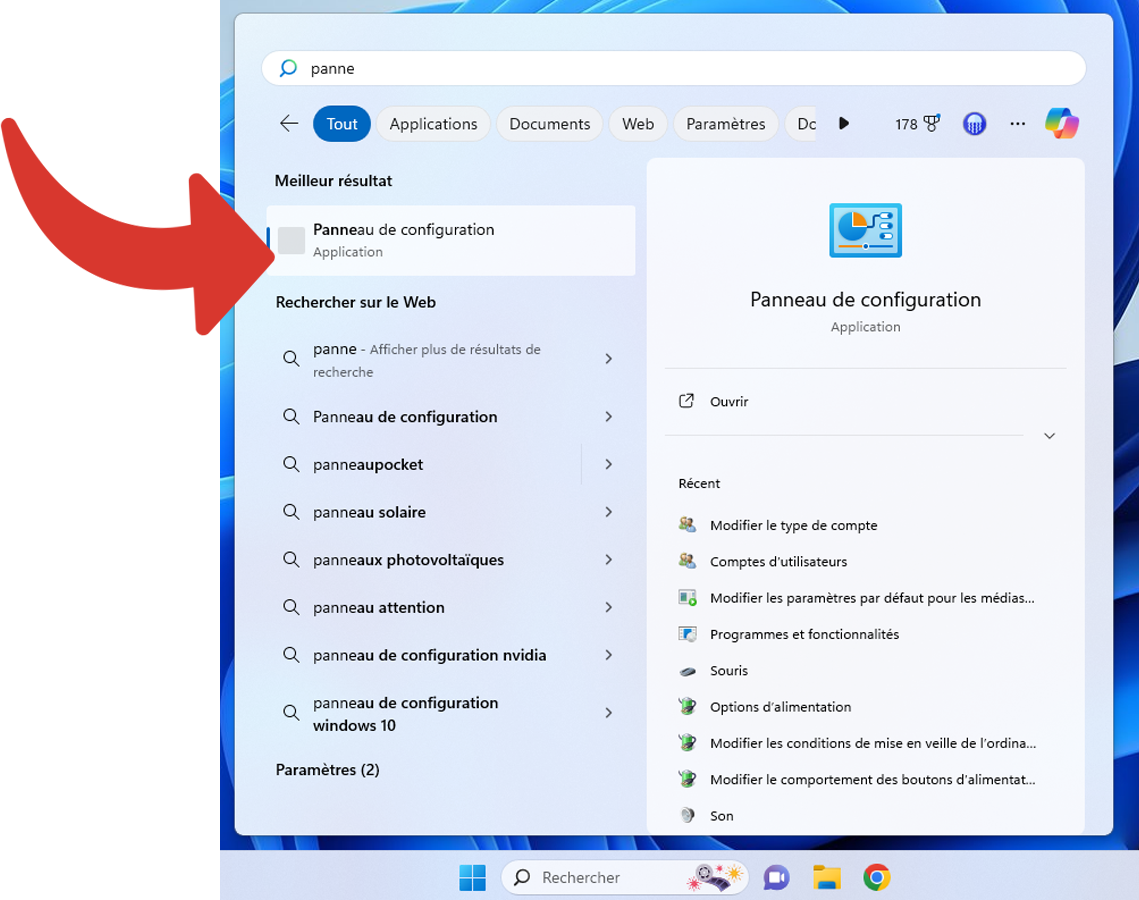Image resolution: width=1139 pixels, height=900 pixels.
Task: Open recent item 'Souris'
Action: click(729, 670)
